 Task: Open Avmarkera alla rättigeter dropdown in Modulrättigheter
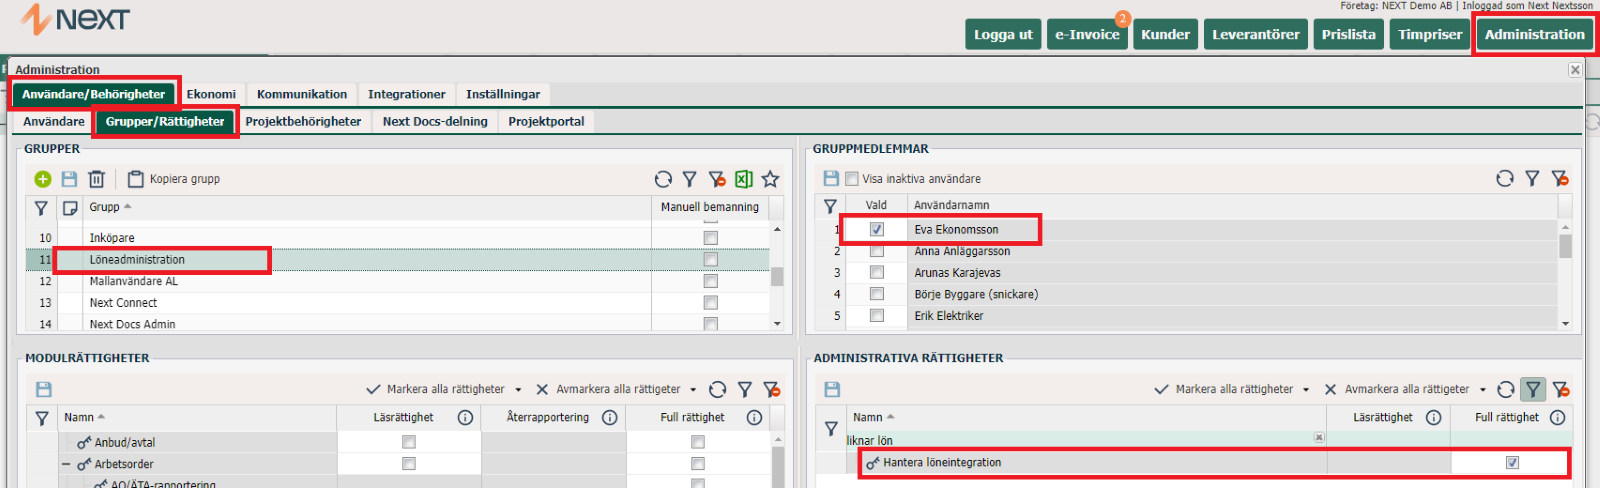(693, 390)
